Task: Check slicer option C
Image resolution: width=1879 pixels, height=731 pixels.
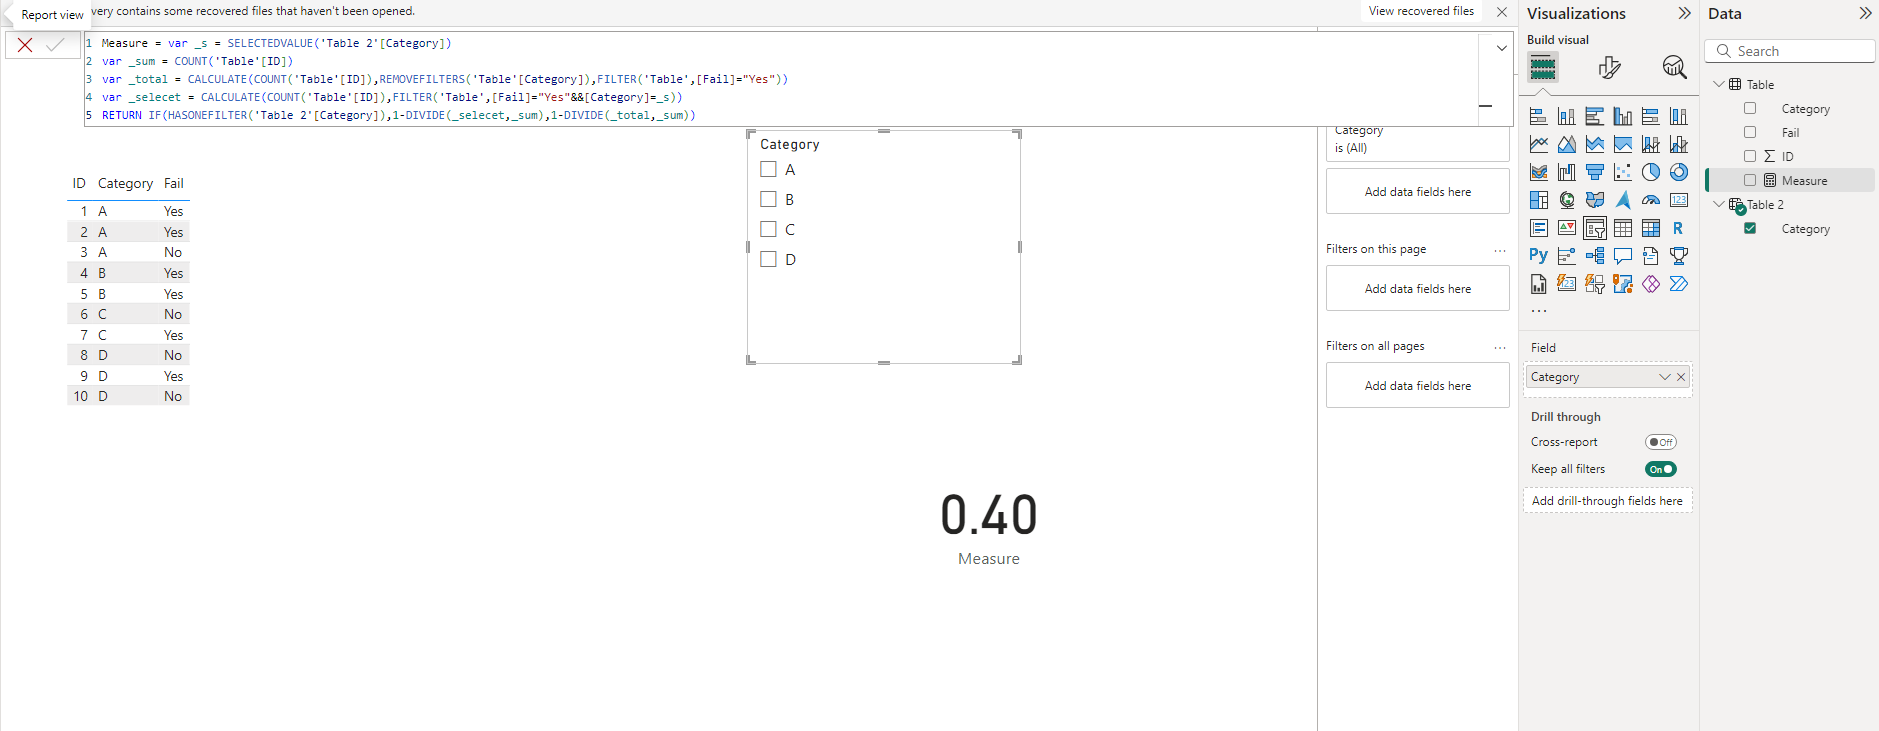Action: click(x=768, y=230)
